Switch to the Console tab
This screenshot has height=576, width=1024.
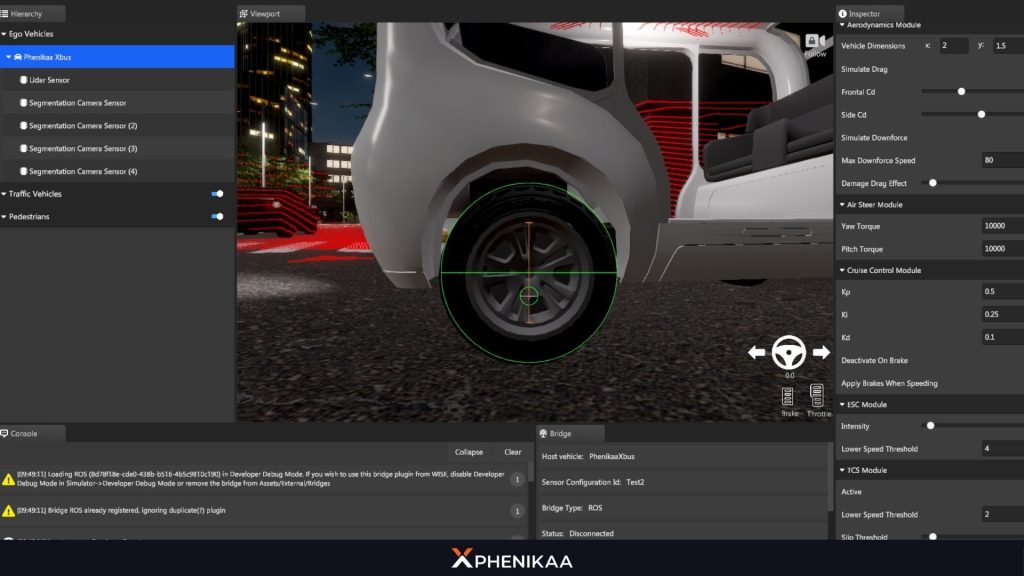32,434
